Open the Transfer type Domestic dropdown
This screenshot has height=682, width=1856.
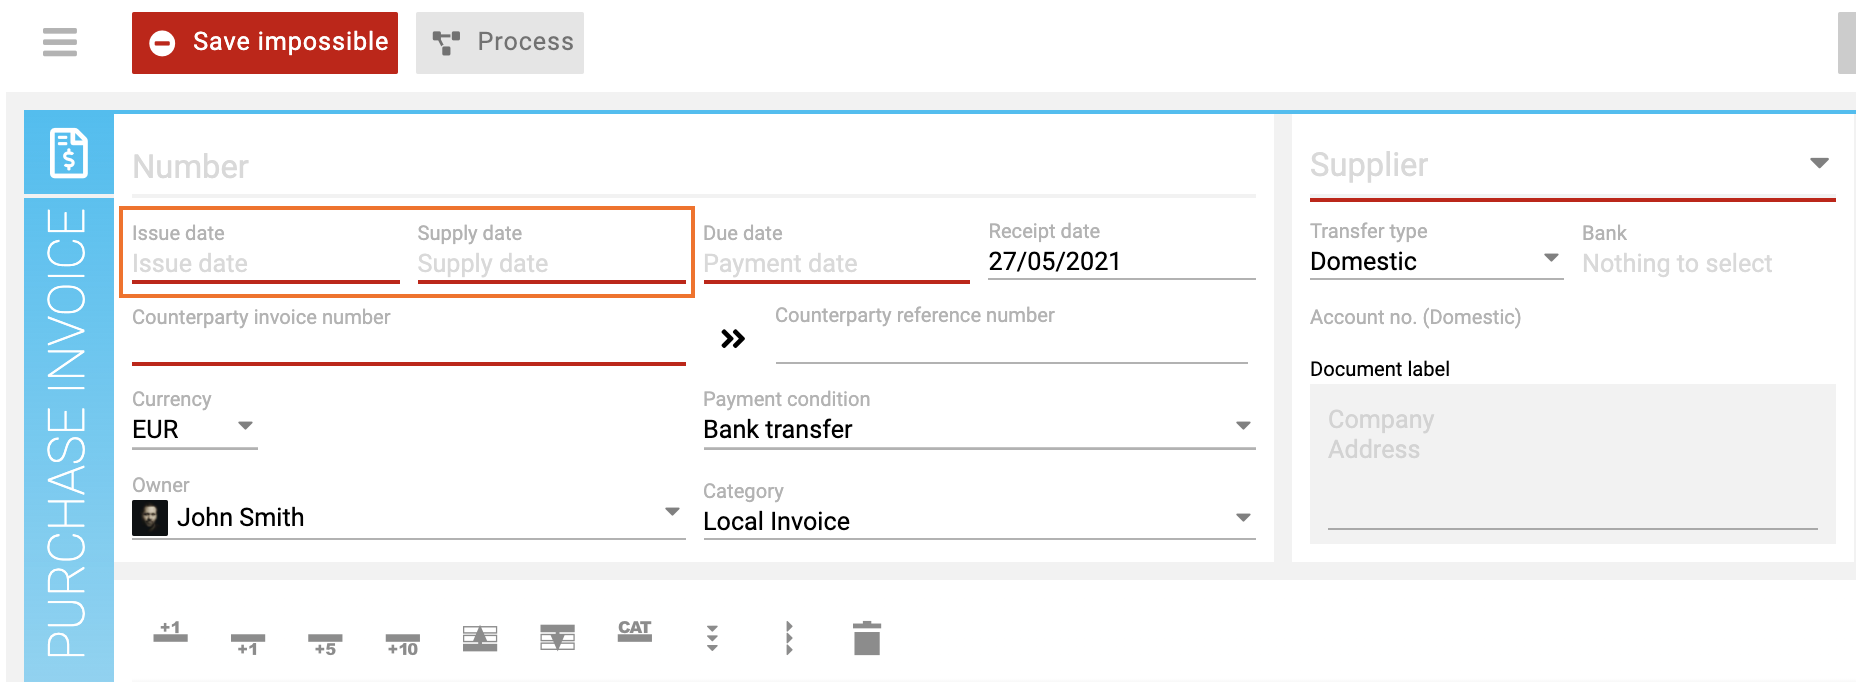(x=1437, y=262)
